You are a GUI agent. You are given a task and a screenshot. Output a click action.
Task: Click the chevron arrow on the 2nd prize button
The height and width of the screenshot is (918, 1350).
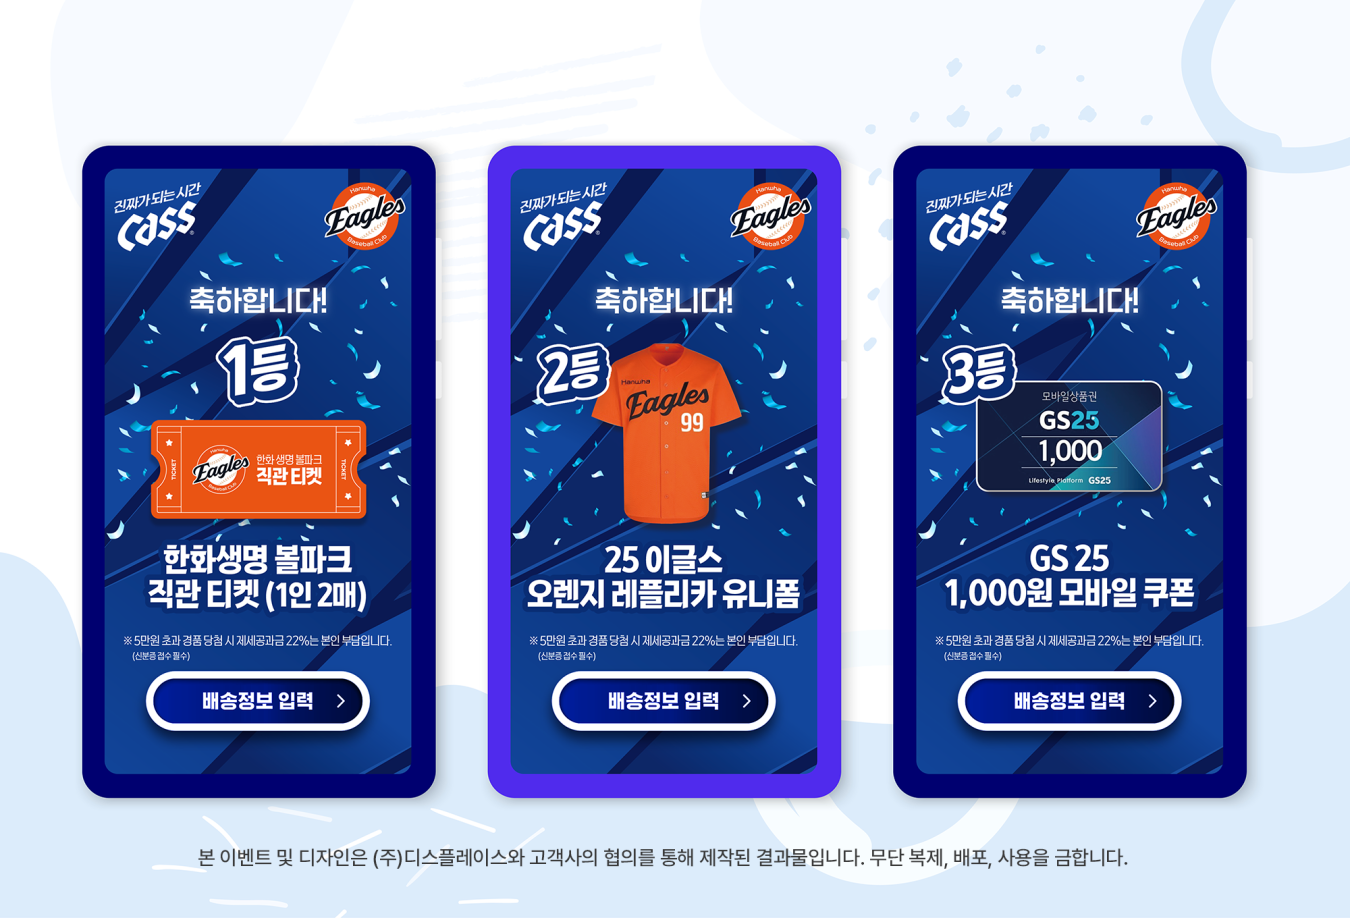click(747, 701)
